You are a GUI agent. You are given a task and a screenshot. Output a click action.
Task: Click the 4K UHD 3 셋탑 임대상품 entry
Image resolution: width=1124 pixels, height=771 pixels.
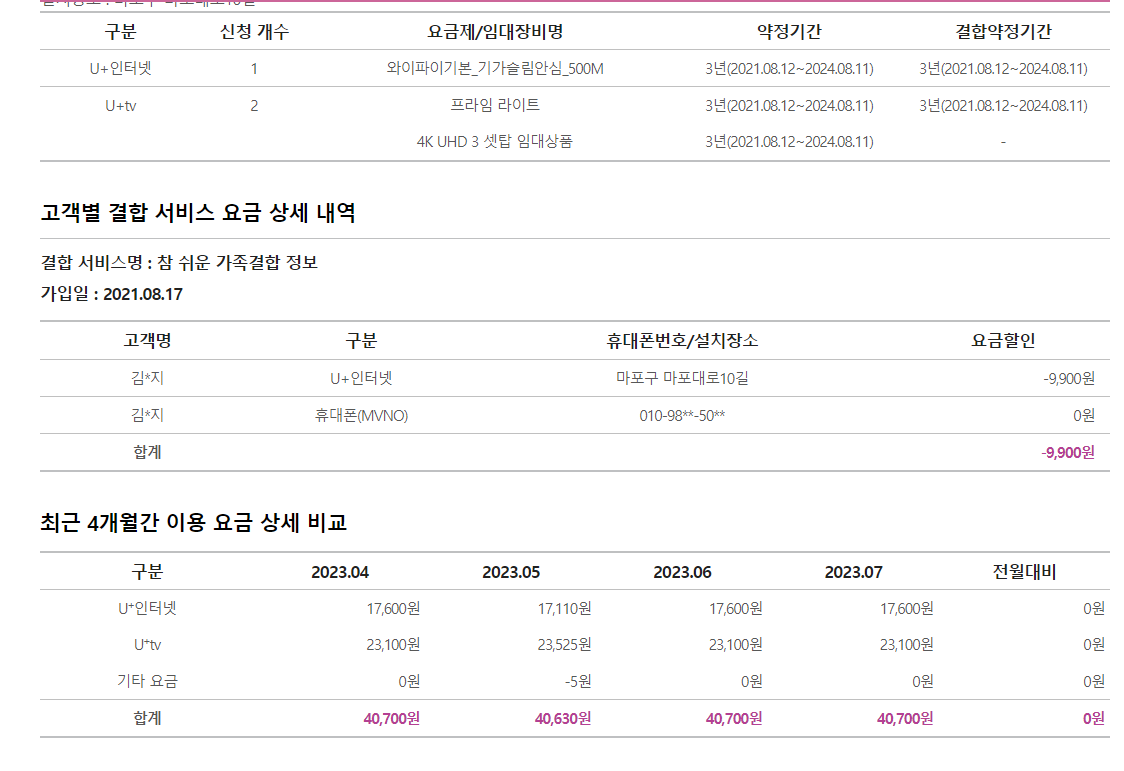click(495, 142)
